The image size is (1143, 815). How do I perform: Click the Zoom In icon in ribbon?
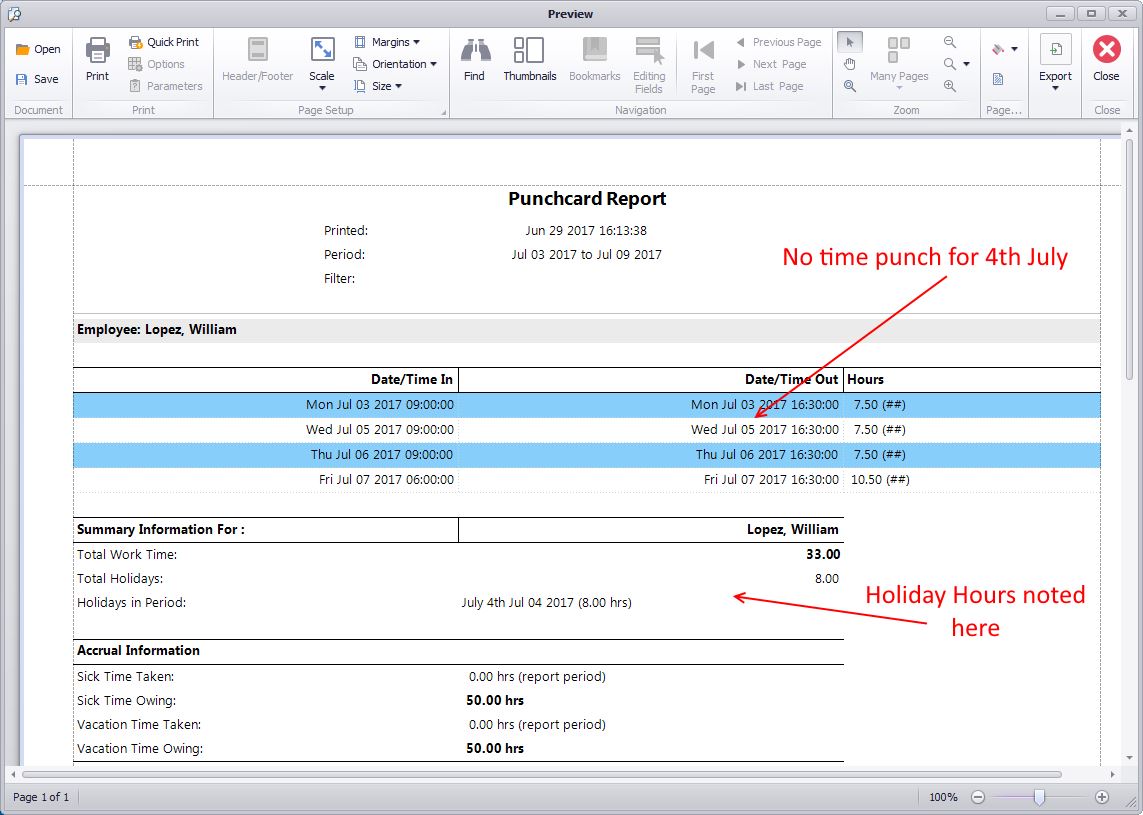pos(950,86)
